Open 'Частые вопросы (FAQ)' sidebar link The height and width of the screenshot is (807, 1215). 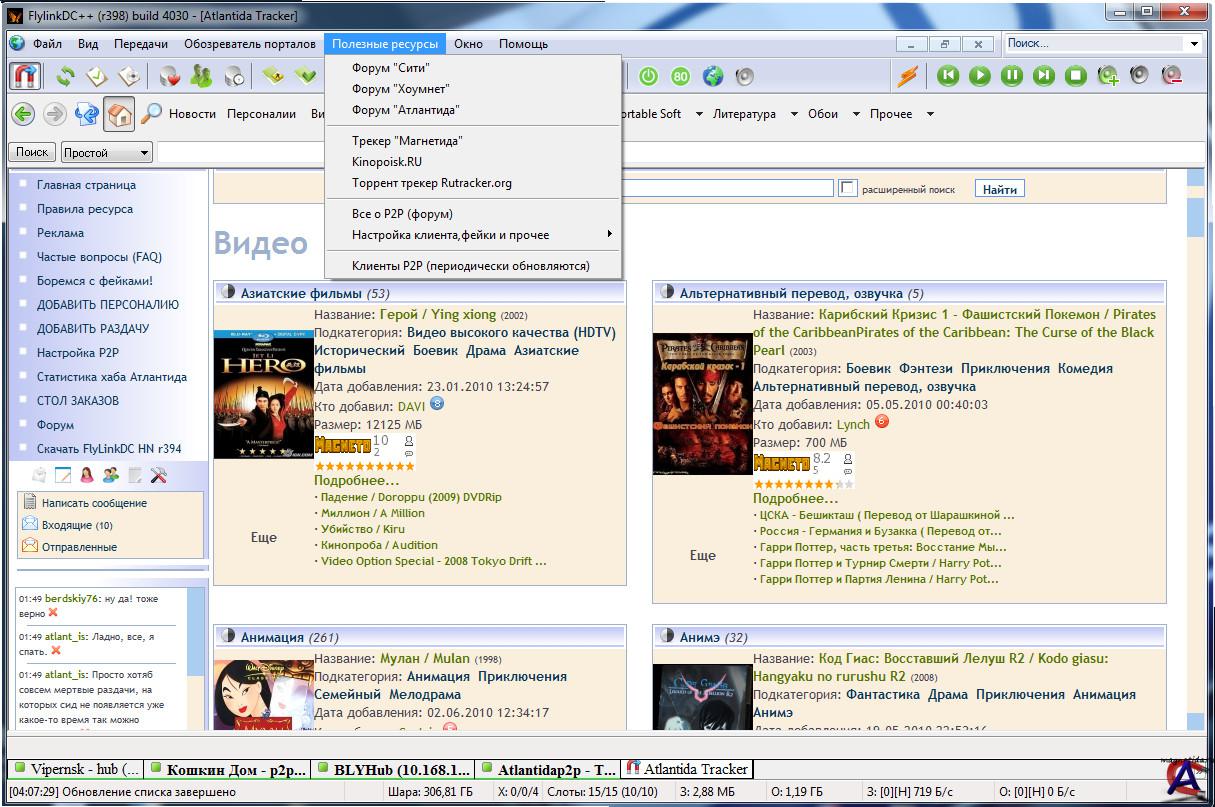(x=99, y=257)
